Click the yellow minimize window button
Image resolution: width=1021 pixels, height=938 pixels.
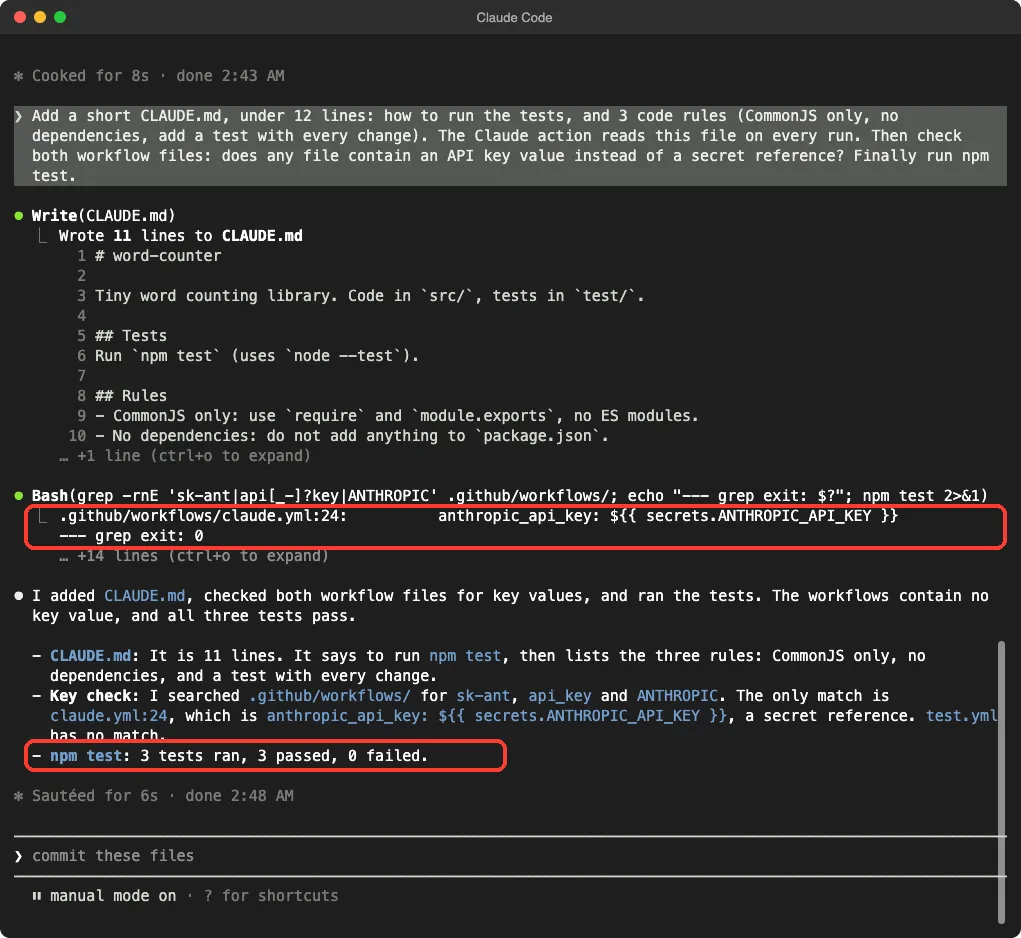tap(40, 18)
